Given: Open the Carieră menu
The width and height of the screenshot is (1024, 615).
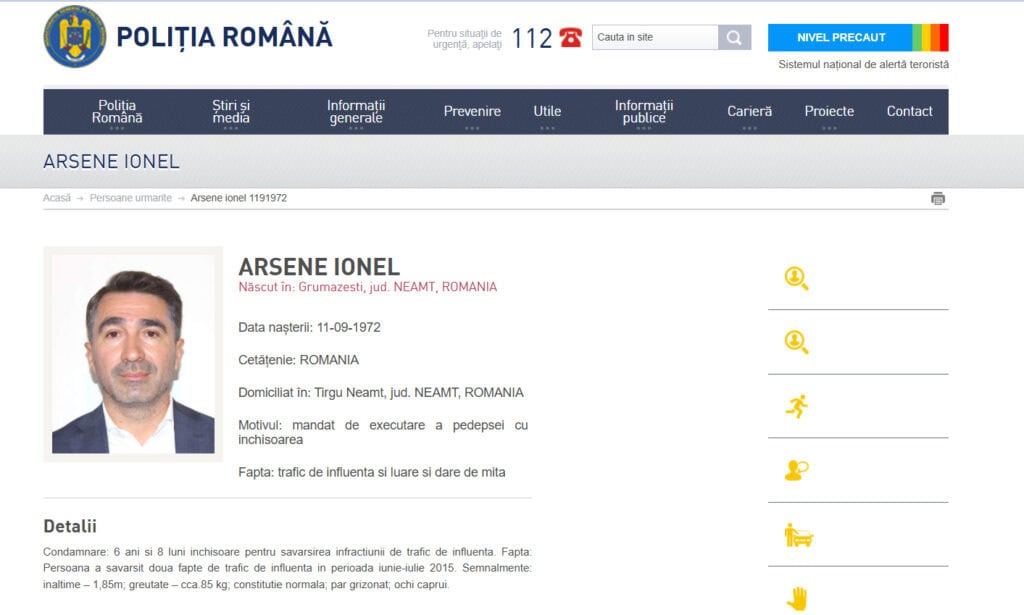Looking at the screenshot, I should (750, 112).
